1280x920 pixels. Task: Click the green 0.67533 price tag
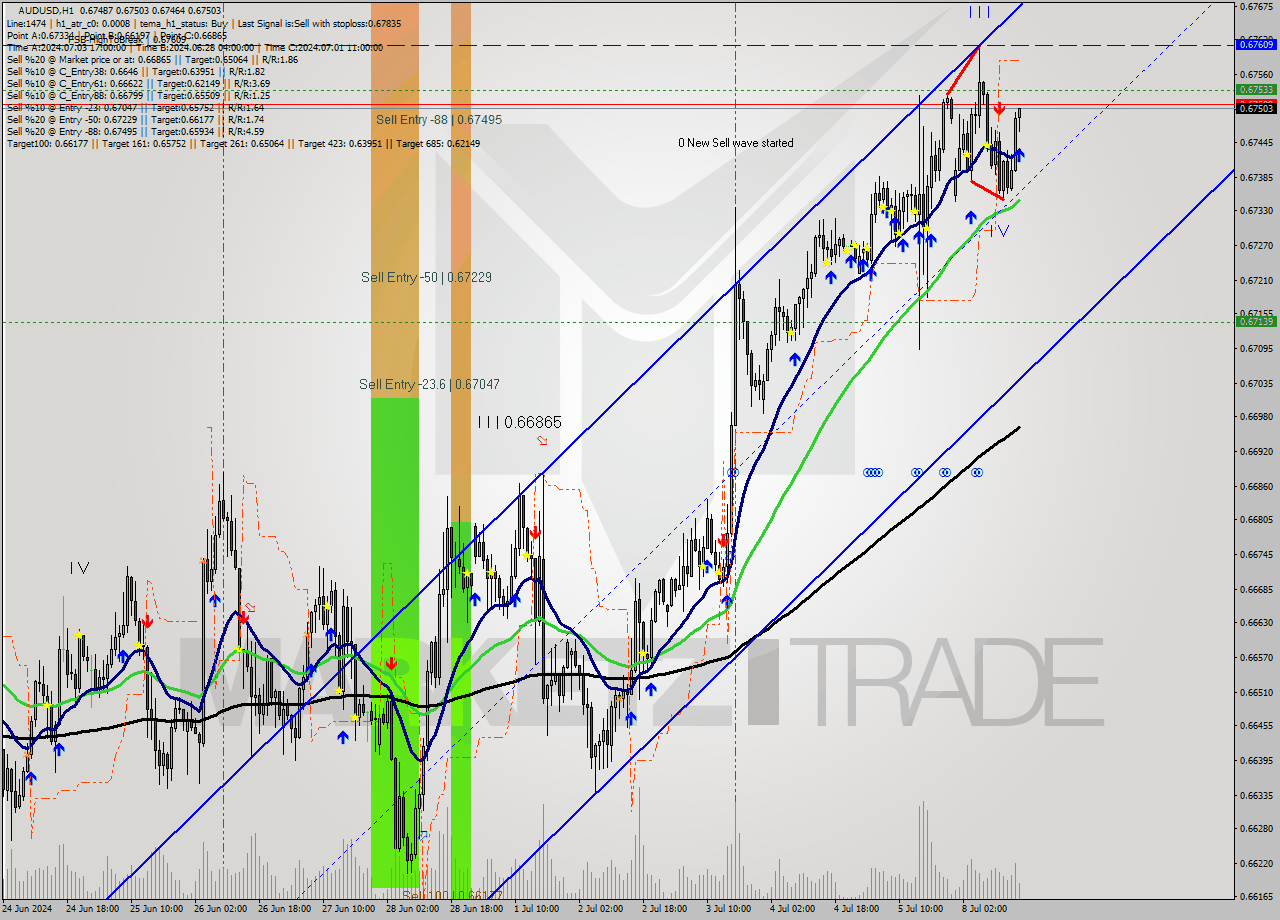coord(1256,89)
